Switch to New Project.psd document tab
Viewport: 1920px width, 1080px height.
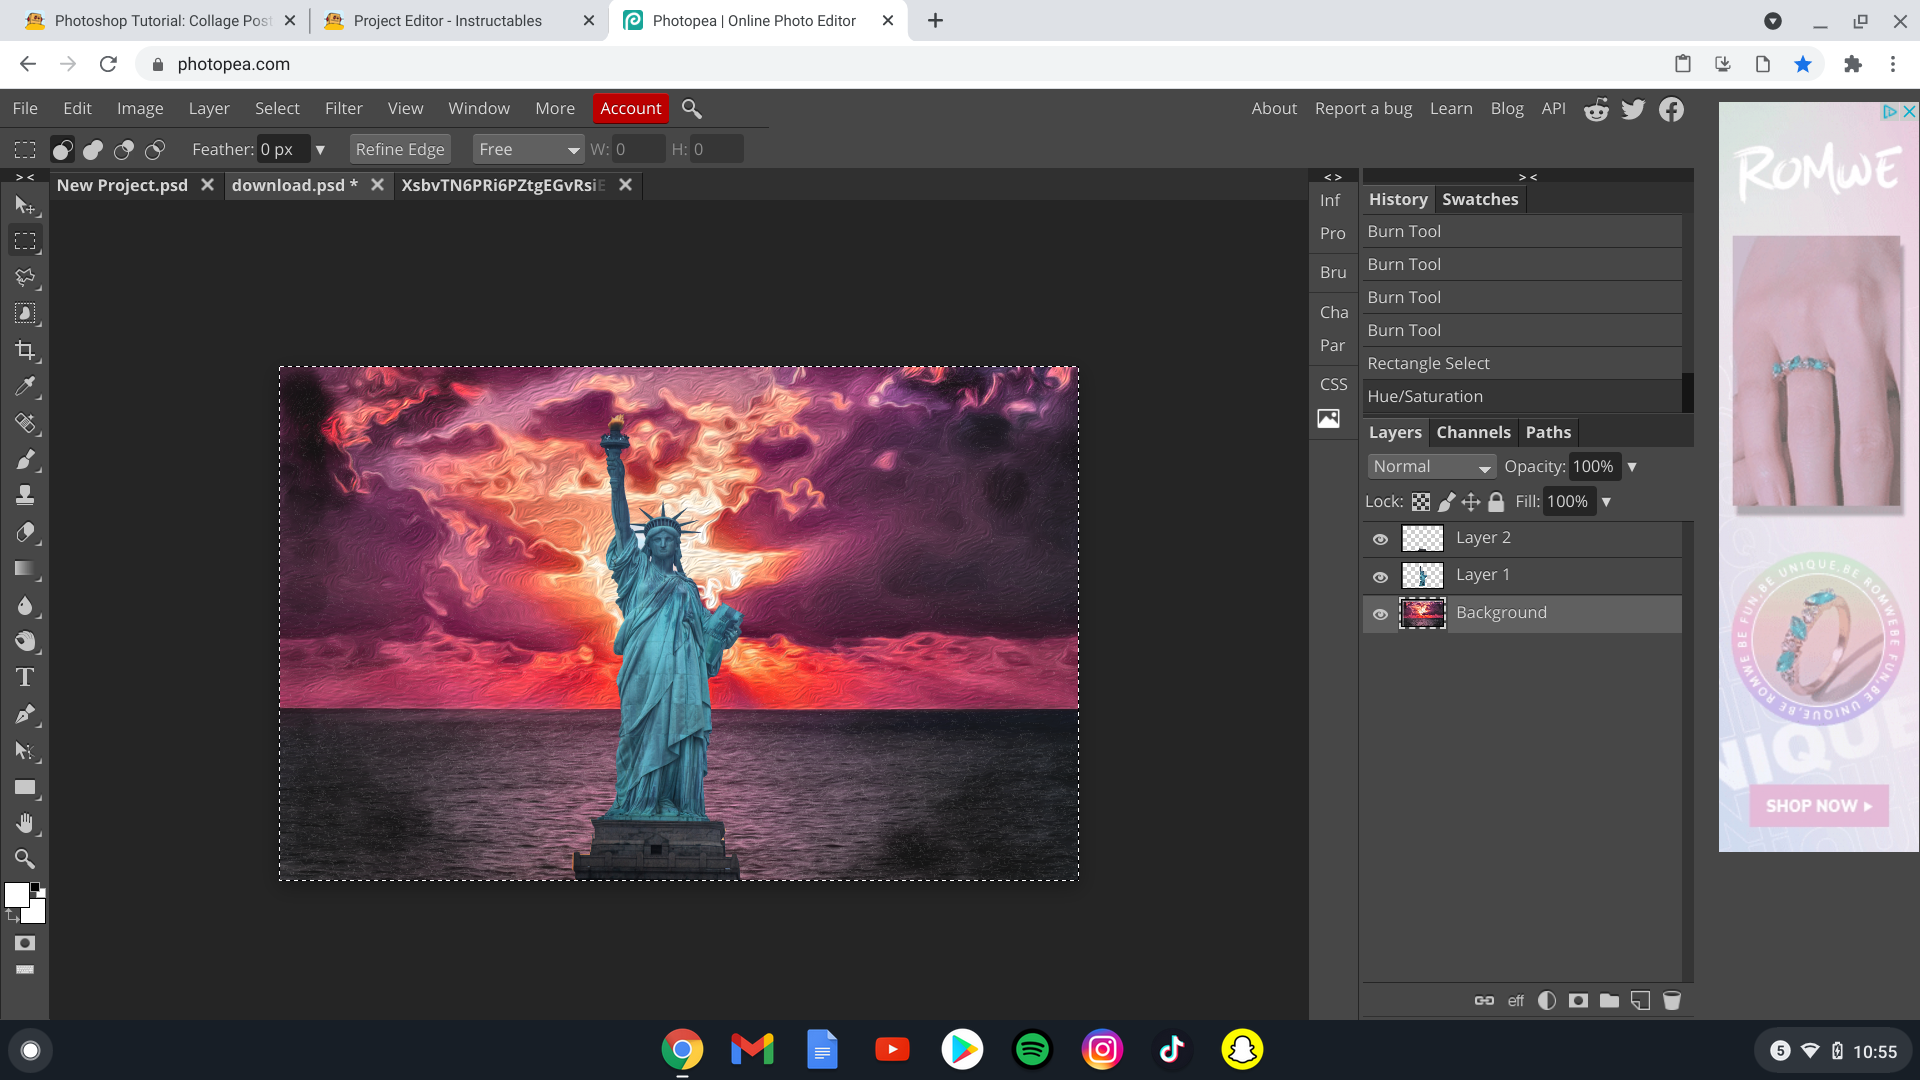[x=122, y=185]
